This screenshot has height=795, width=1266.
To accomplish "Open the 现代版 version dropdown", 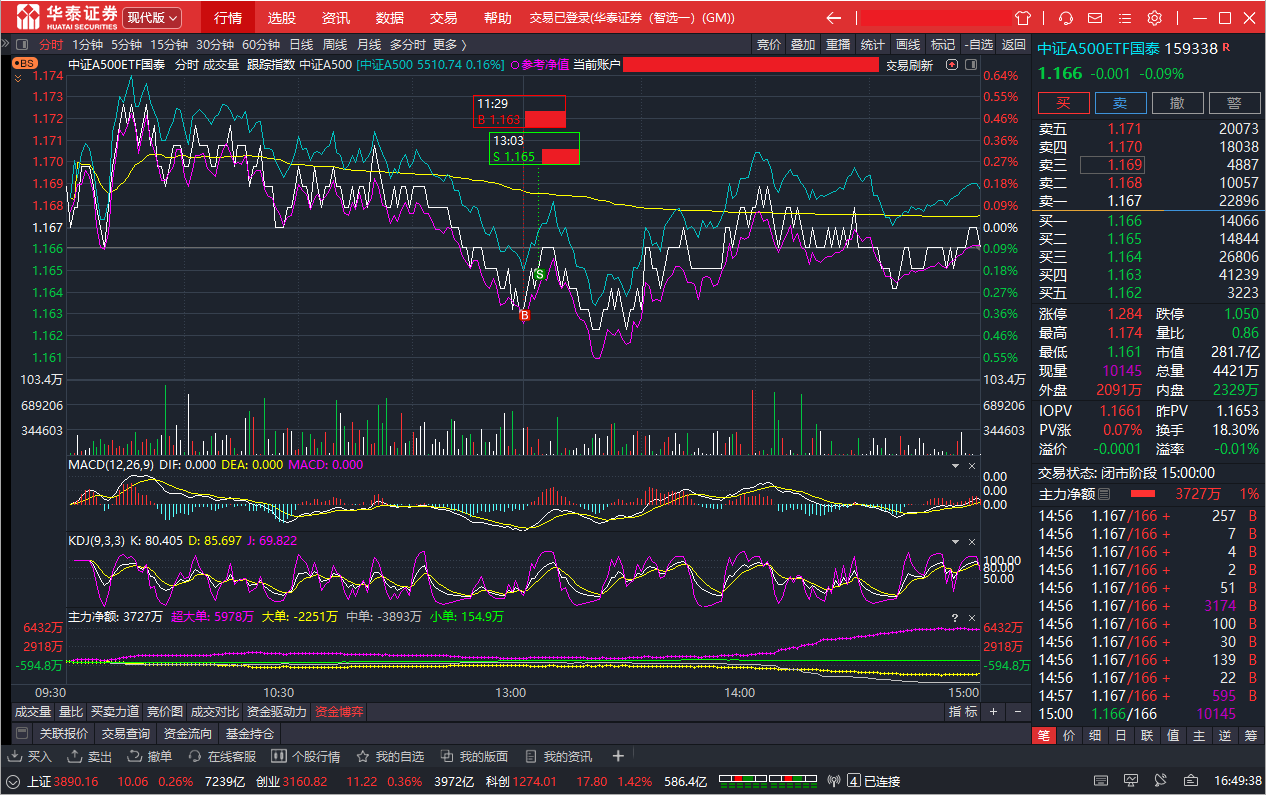I will [152, 18].
